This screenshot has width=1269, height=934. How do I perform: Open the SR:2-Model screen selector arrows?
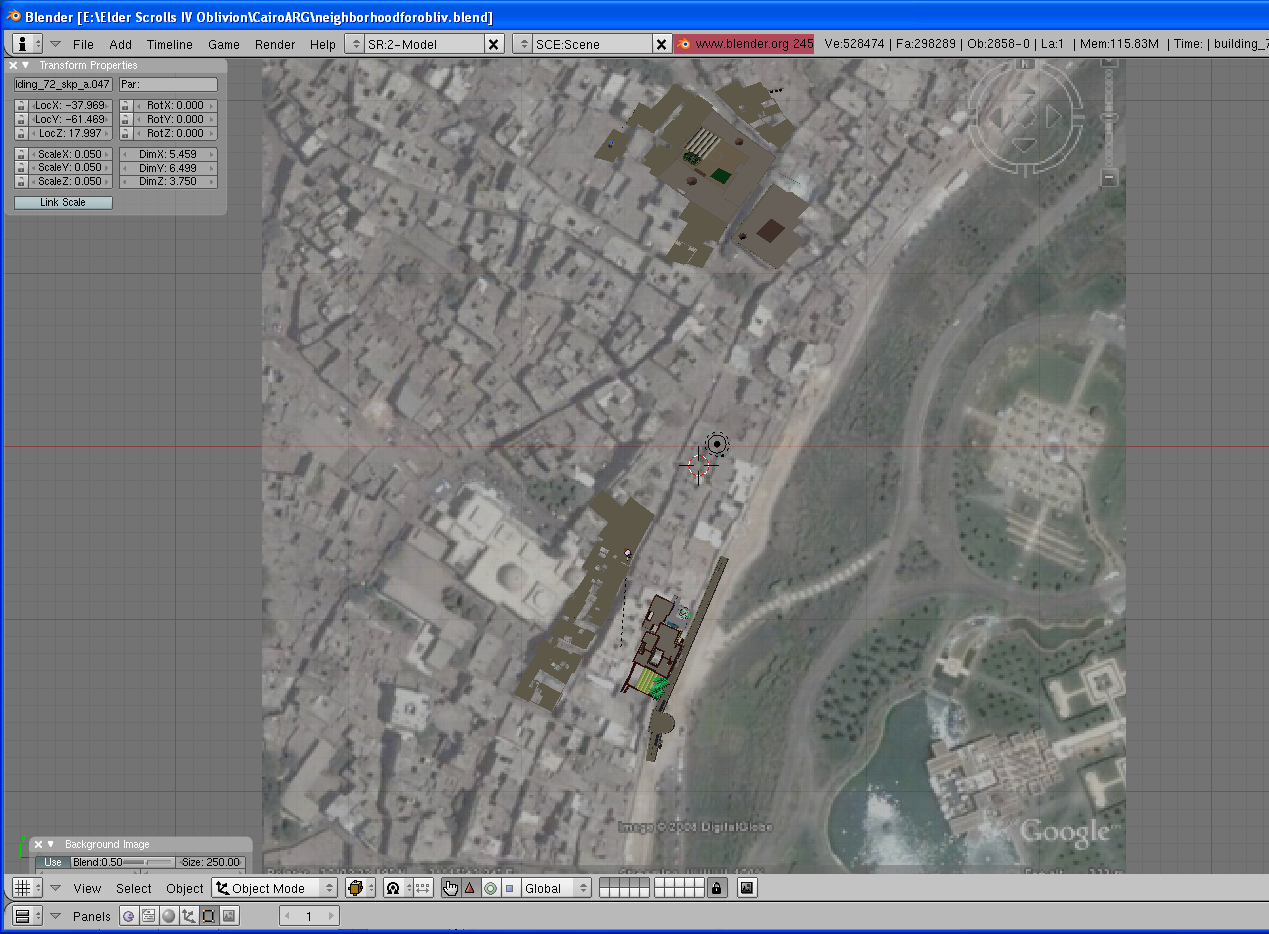355,44
